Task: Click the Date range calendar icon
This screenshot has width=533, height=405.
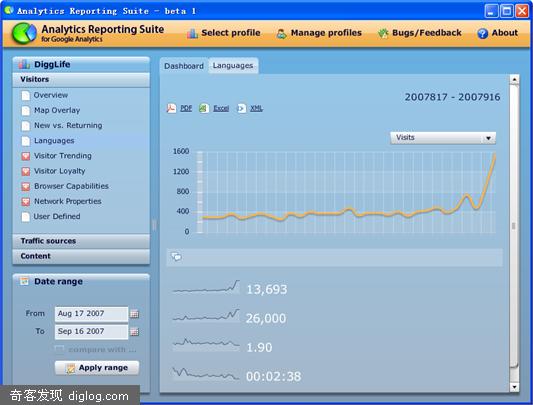Action: tap(24, 281)
